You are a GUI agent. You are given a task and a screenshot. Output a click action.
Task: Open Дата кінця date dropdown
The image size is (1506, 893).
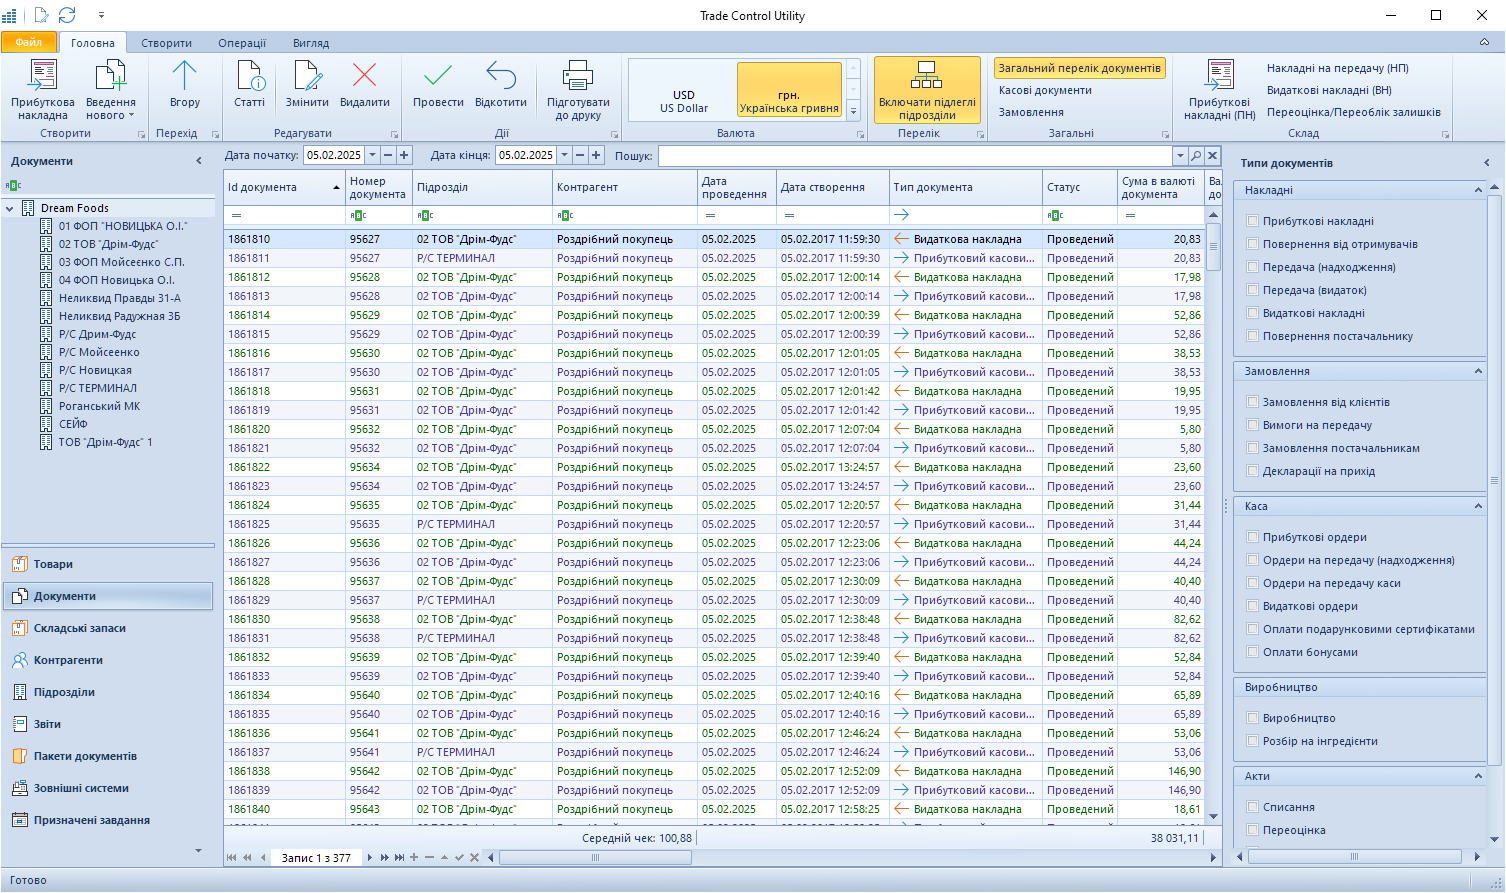coord(564,155)
